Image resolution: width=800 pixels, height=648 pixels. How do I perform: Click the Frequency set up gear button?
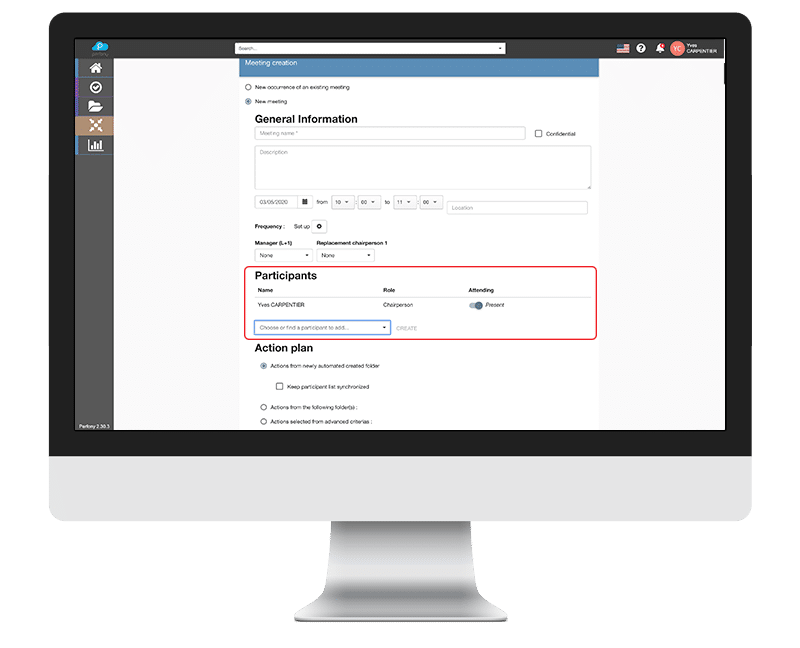pyautogui.click(x=319, y=227)
